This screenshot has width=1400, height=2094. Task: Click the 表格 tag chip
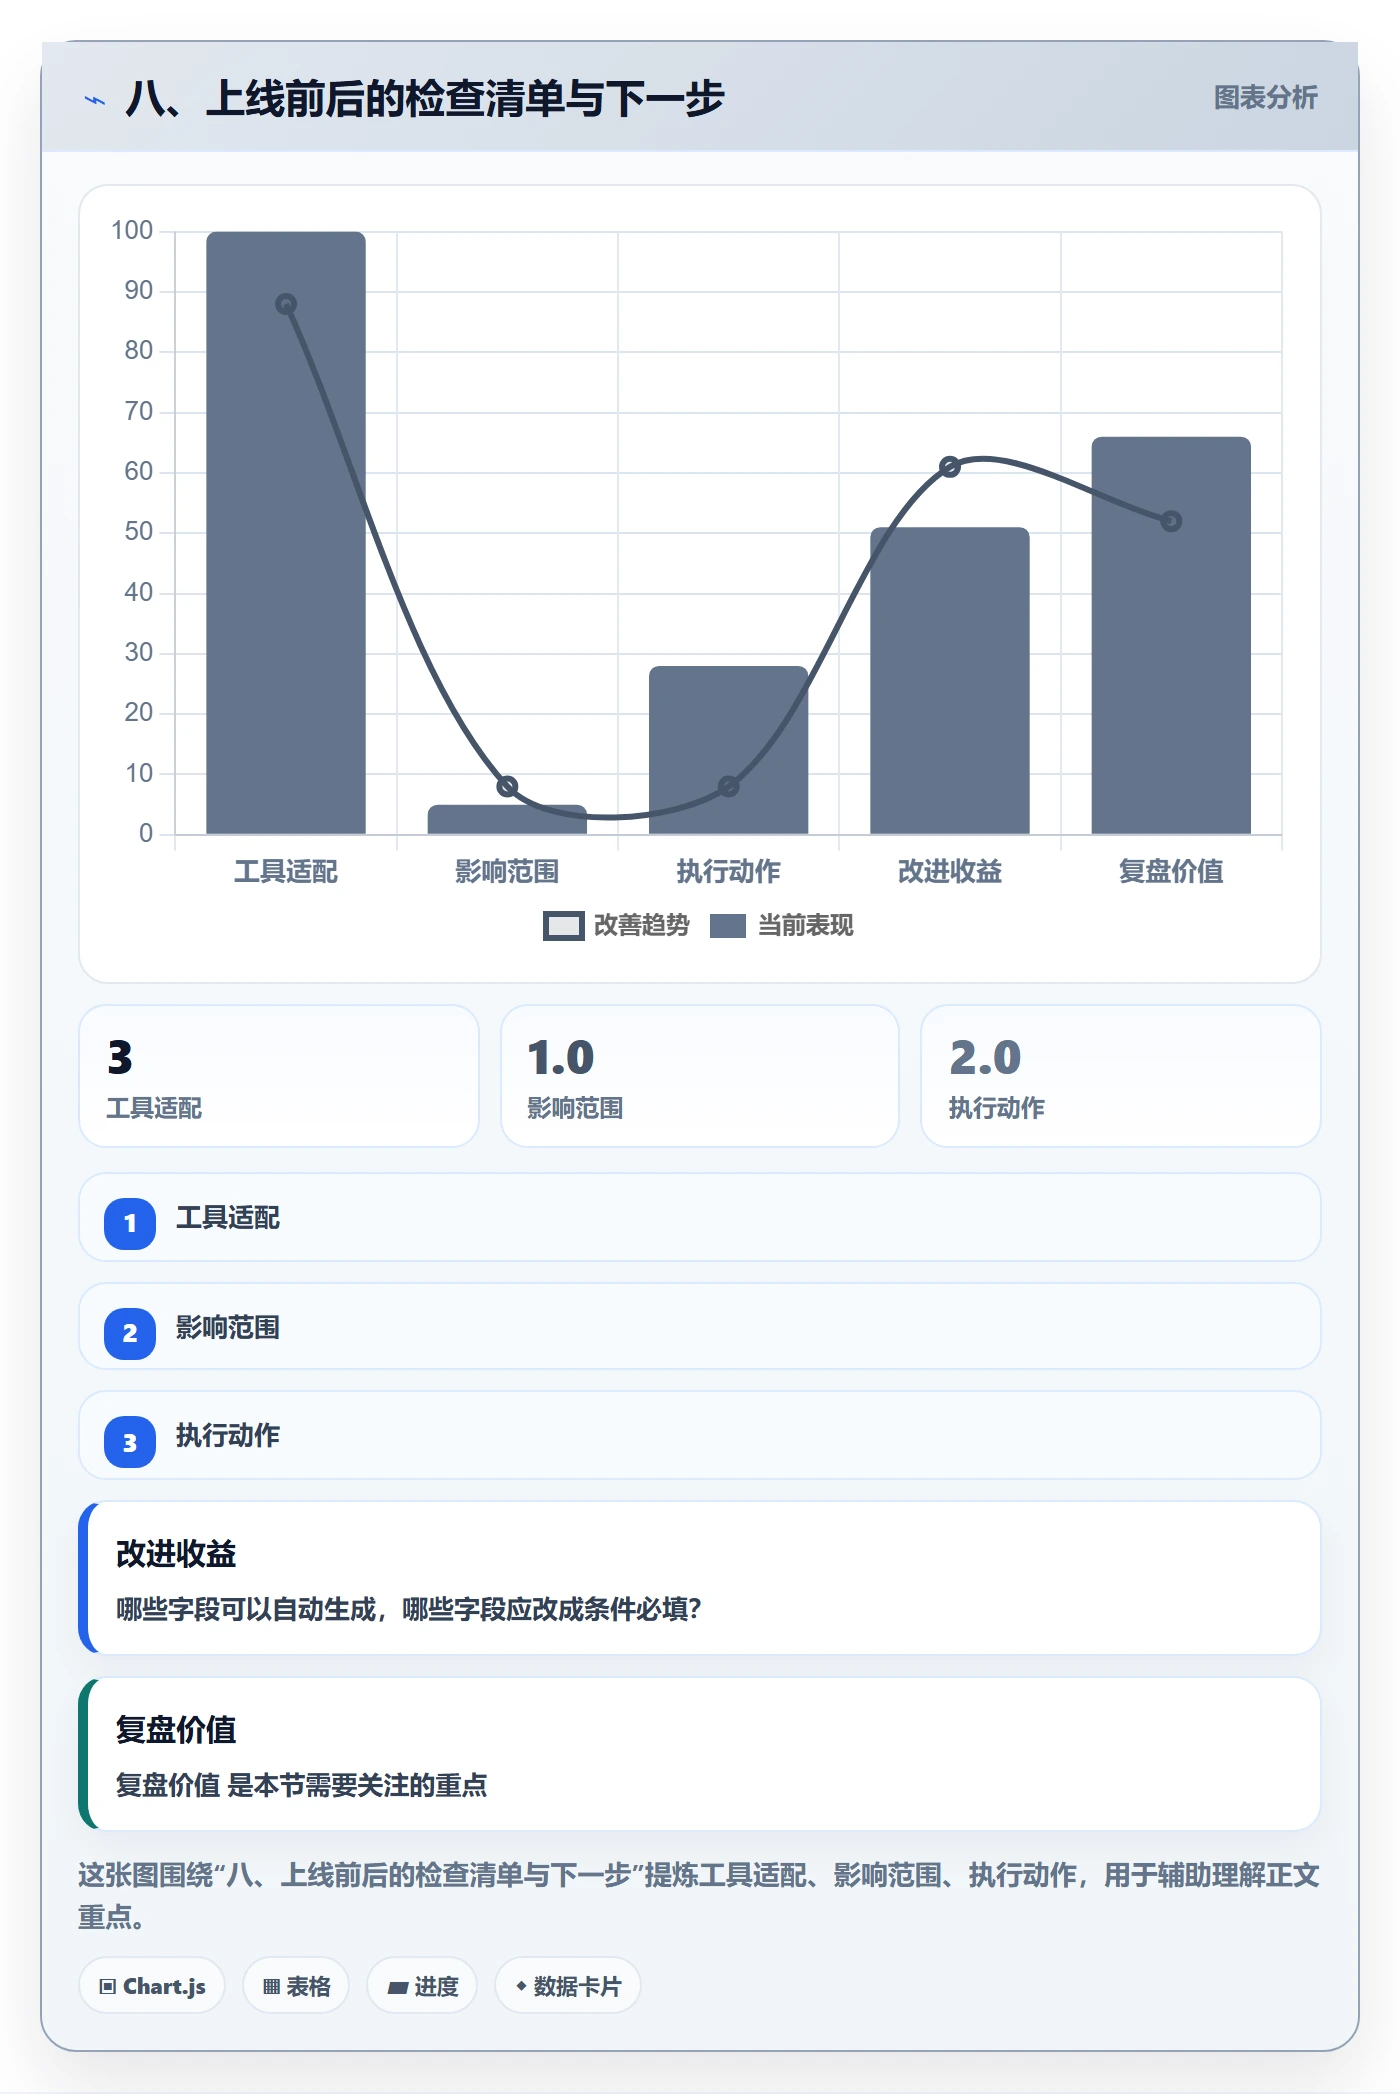pyautogui.click(x=296, y=1986)
